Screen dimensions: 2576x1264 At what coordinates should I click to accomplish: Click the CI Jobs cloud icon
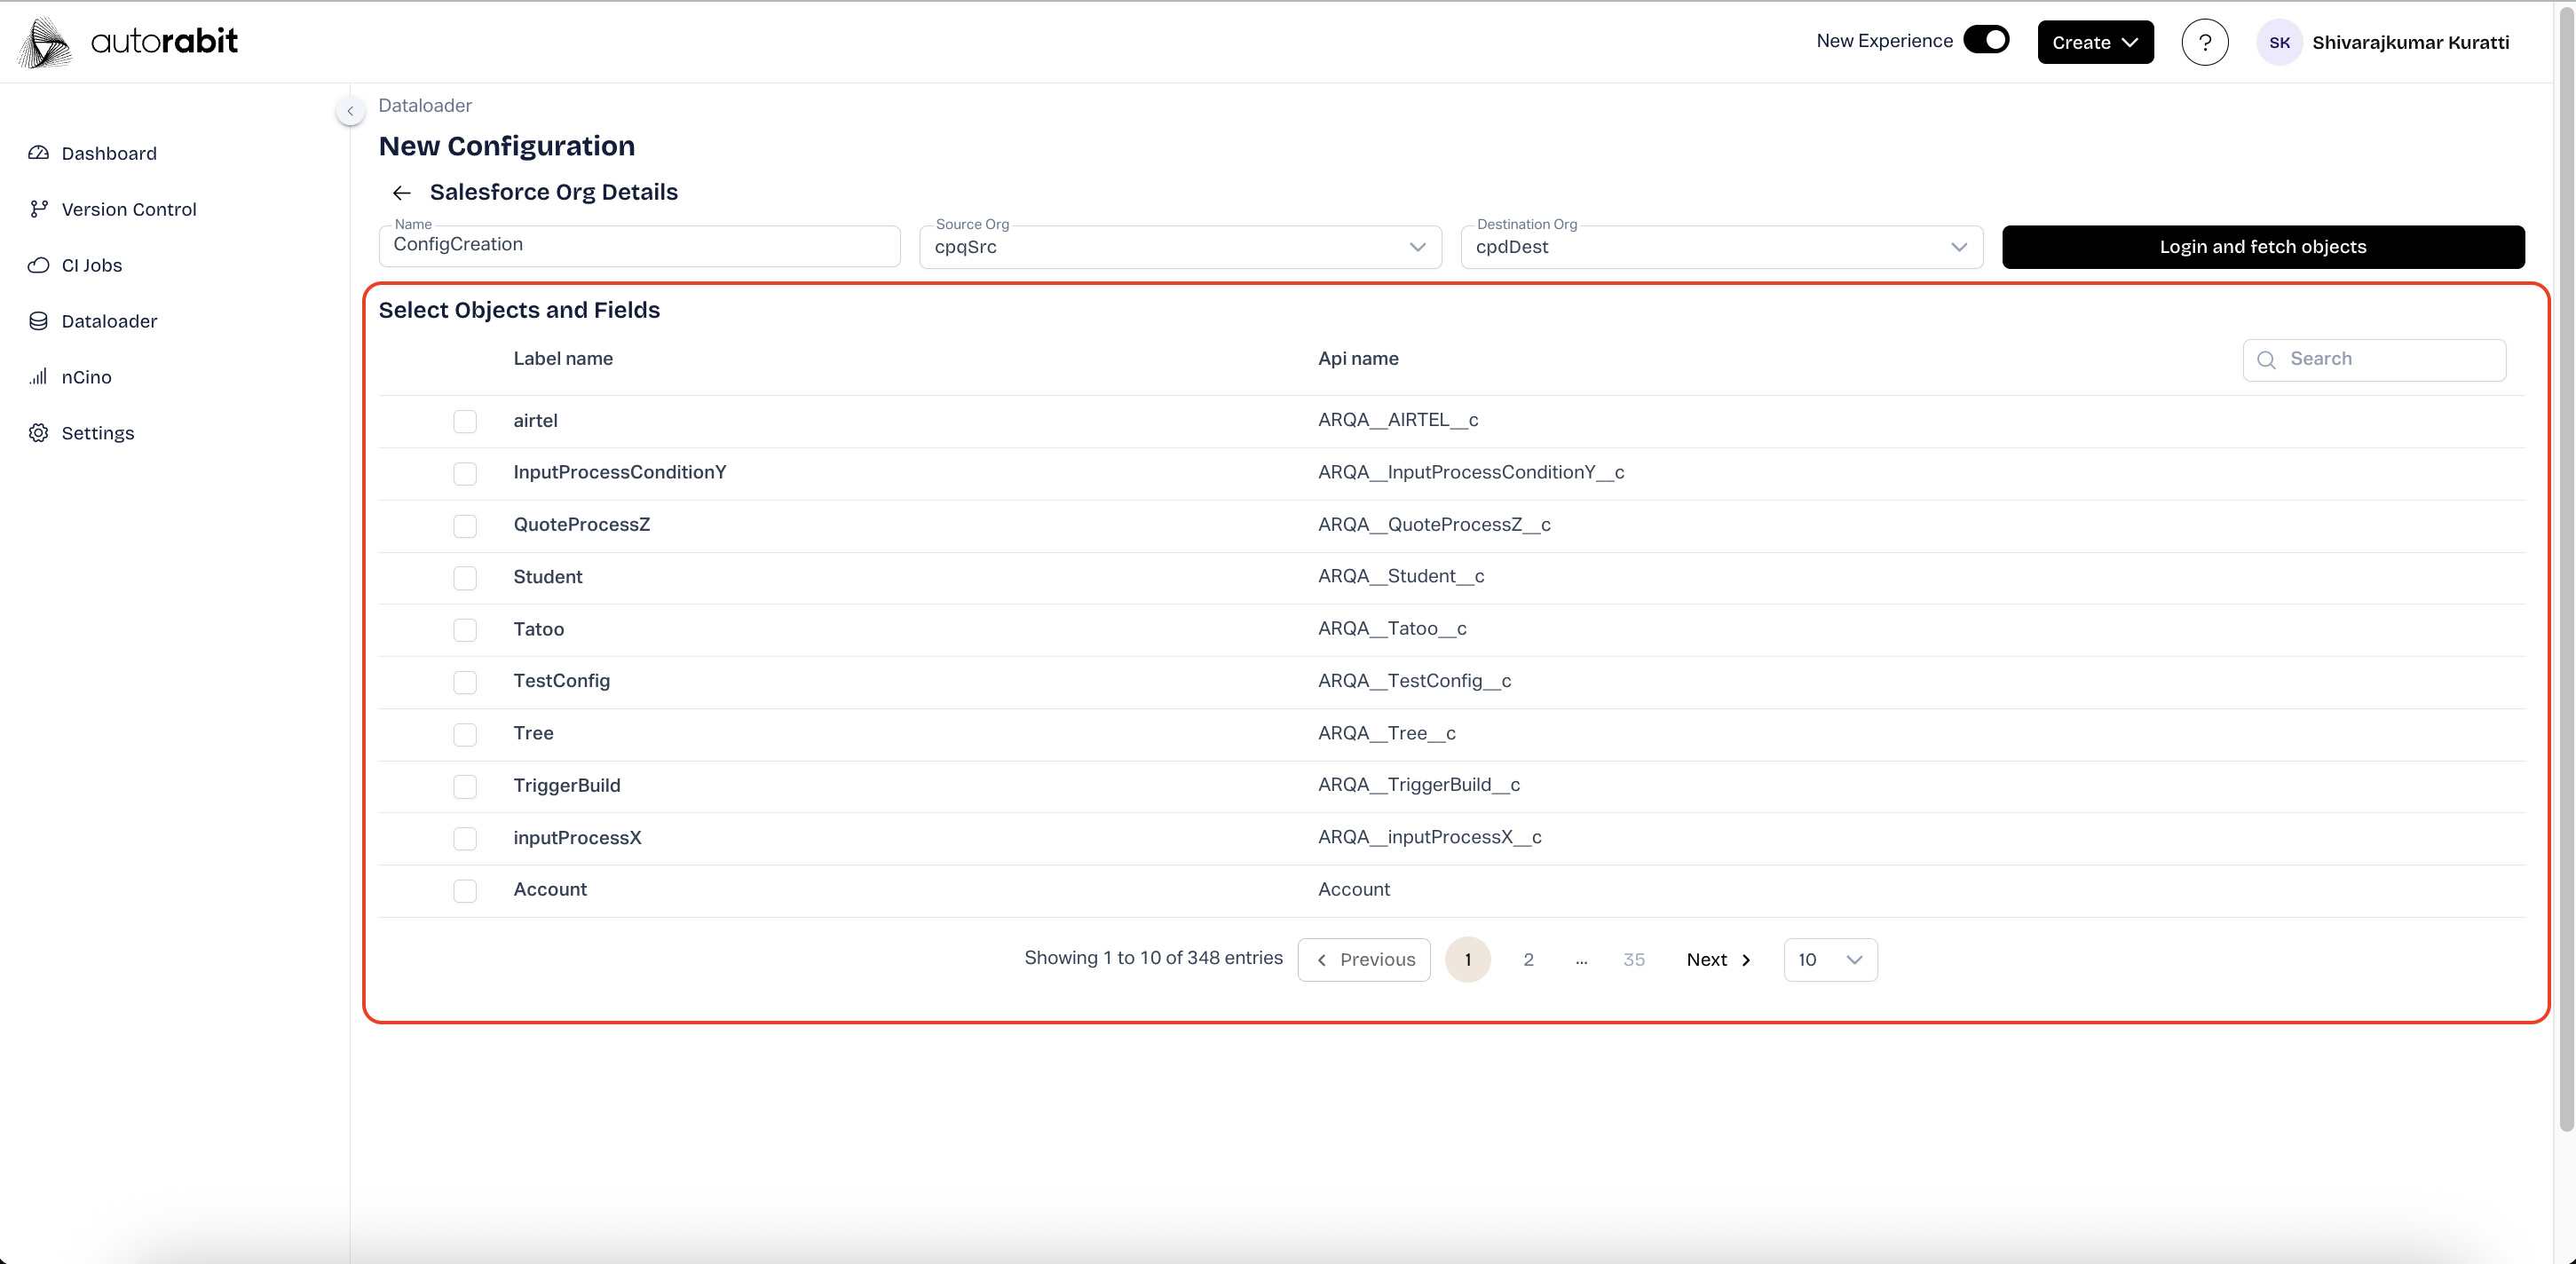coord(38,265)
